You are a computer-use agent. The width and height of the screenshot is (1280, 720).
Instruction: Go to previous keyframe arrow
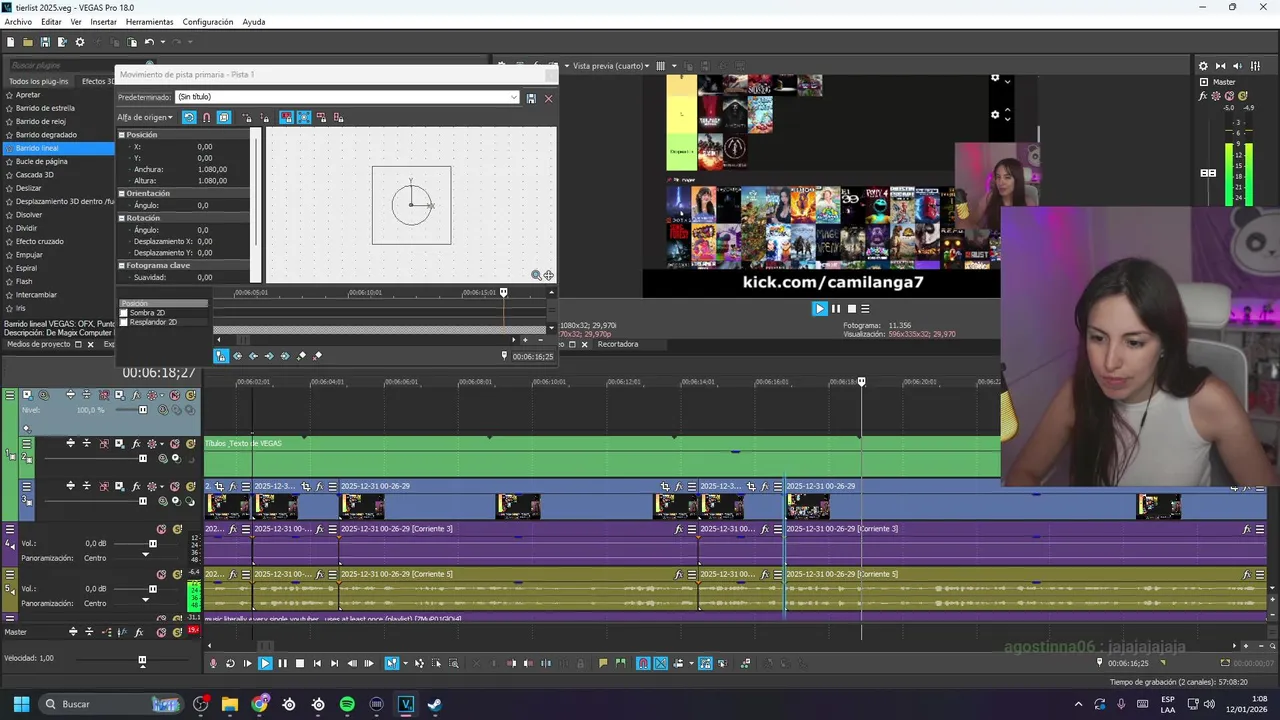coord(253,356)
